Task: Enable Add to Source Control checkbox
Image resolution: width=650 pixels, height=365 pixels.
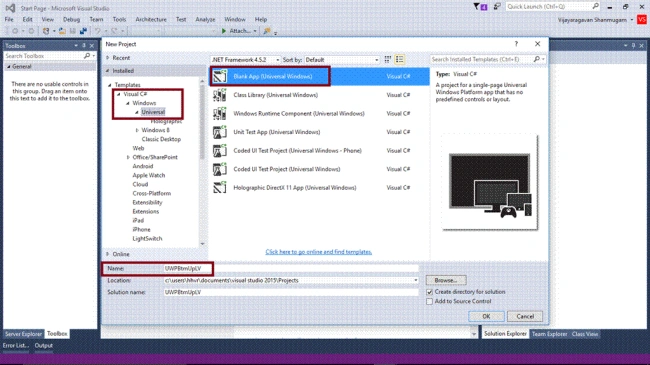Action: (429, 302)
